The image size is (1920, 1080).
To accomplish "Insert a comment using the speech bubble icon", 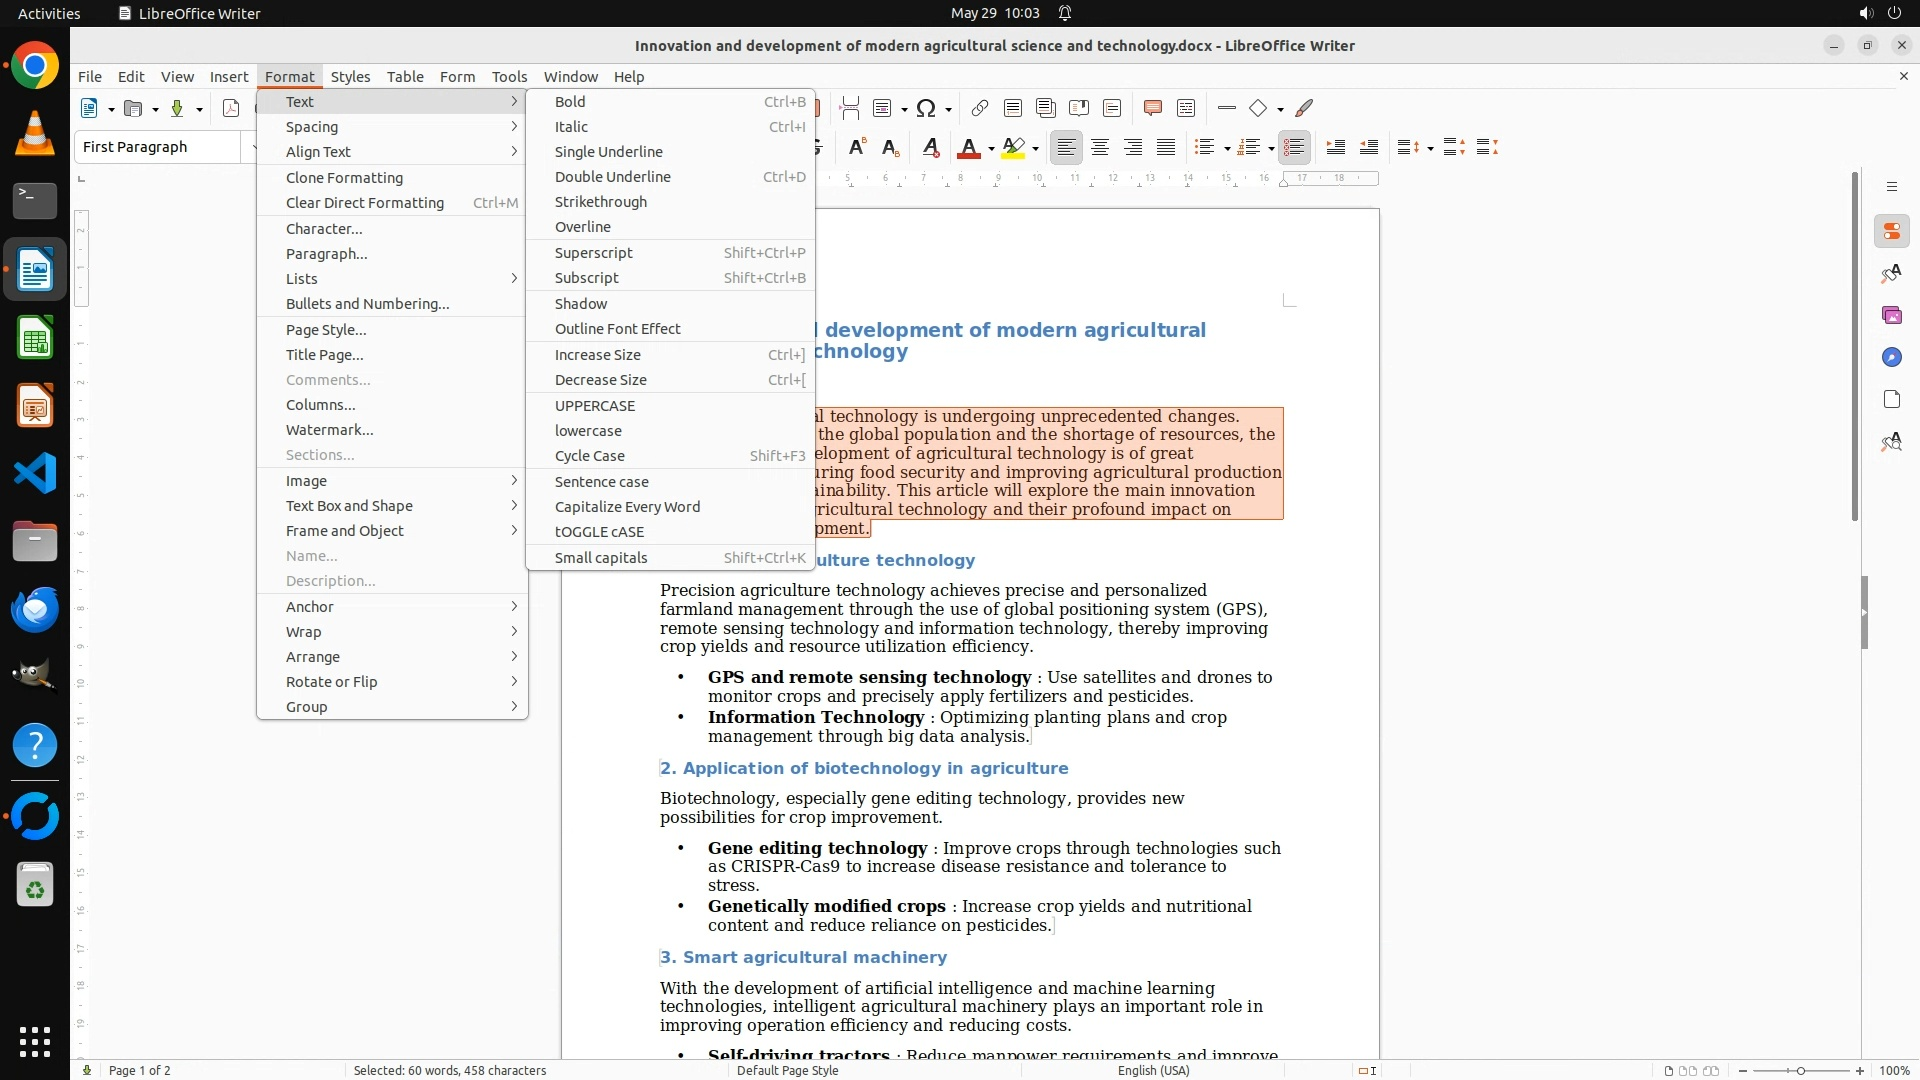I will 1152,108.
